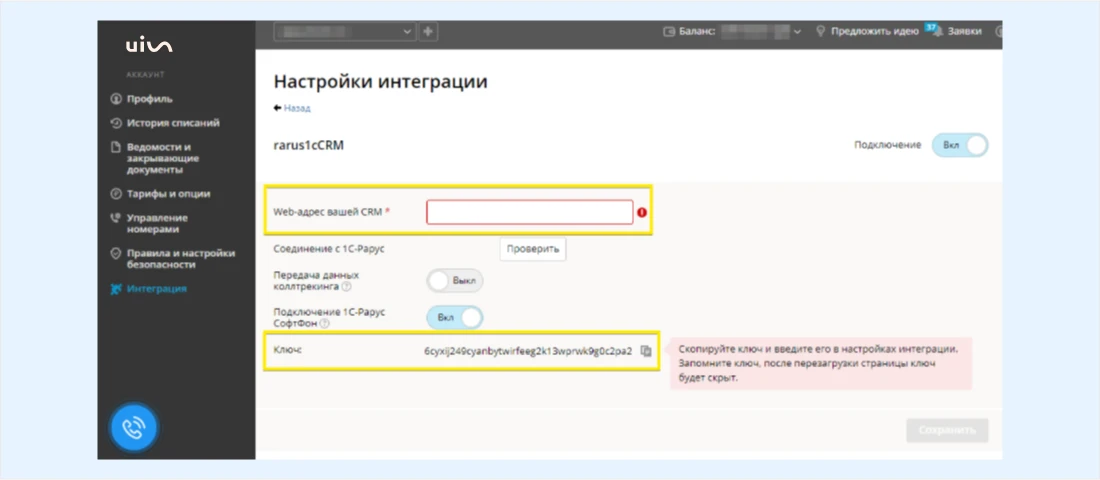Click the wallet icon next to Баланс
The image size is (1100, 480).
tap(669, 32)
